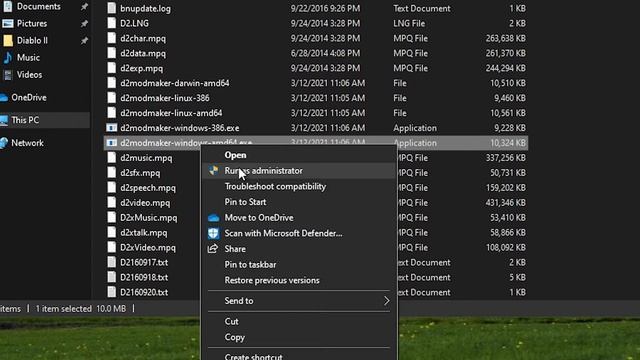Click the Documents folder icon in sidebar
Screen dimensions: 640x360
[x=8, y=6]
